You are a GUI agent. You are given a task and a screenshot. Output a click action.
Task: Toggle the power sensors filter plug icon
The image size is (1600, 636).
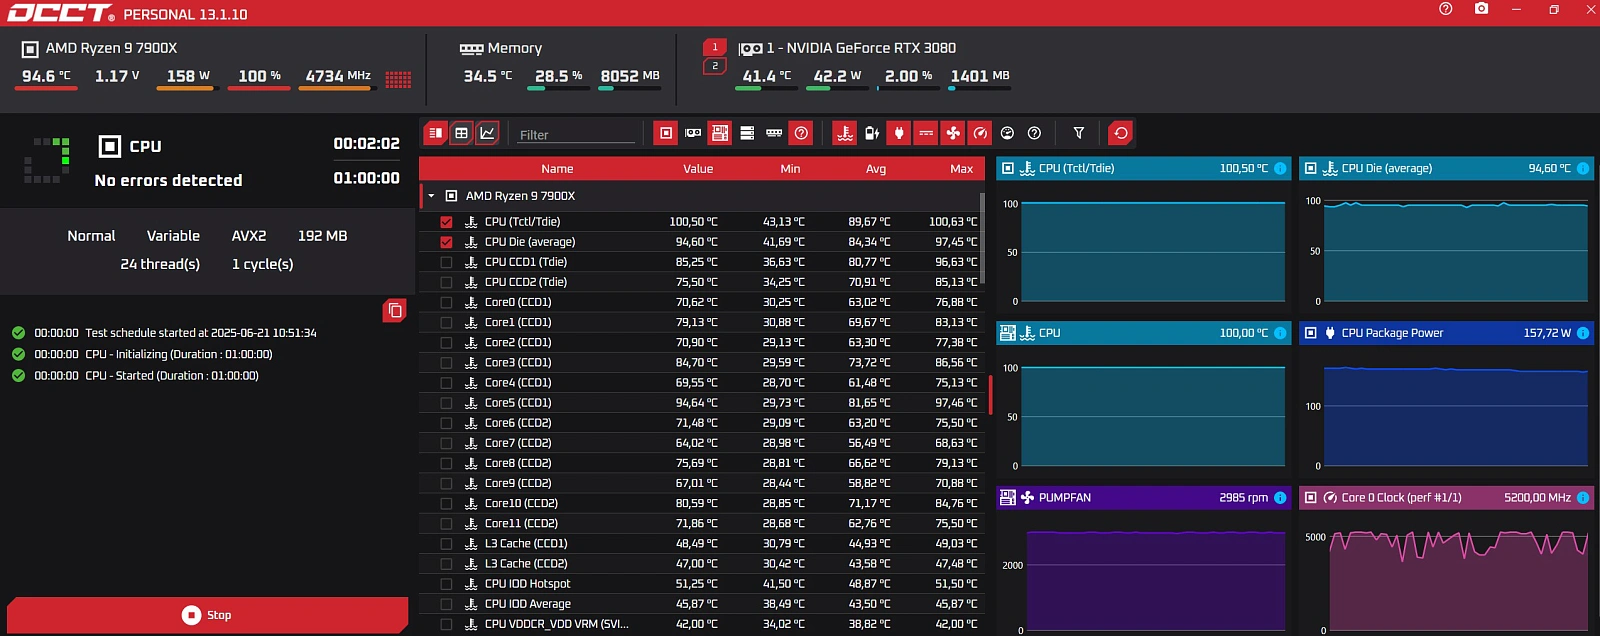click(x=899, y=133)
